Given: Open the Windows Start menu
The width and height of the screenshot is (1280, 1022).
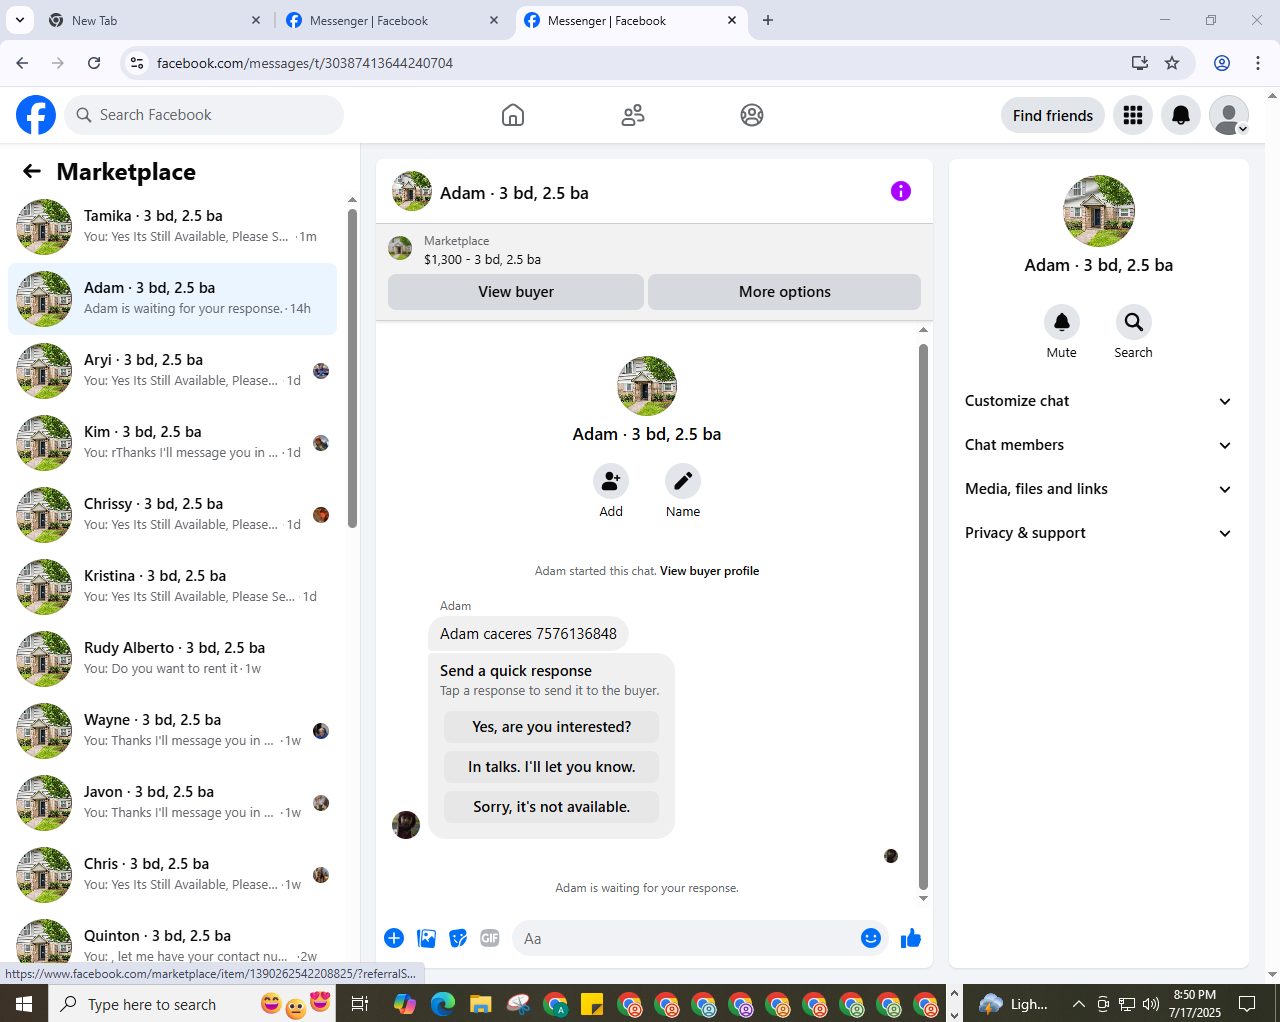Looking at the screenshot, I should pyautogui.click(x=24, y=1004).
